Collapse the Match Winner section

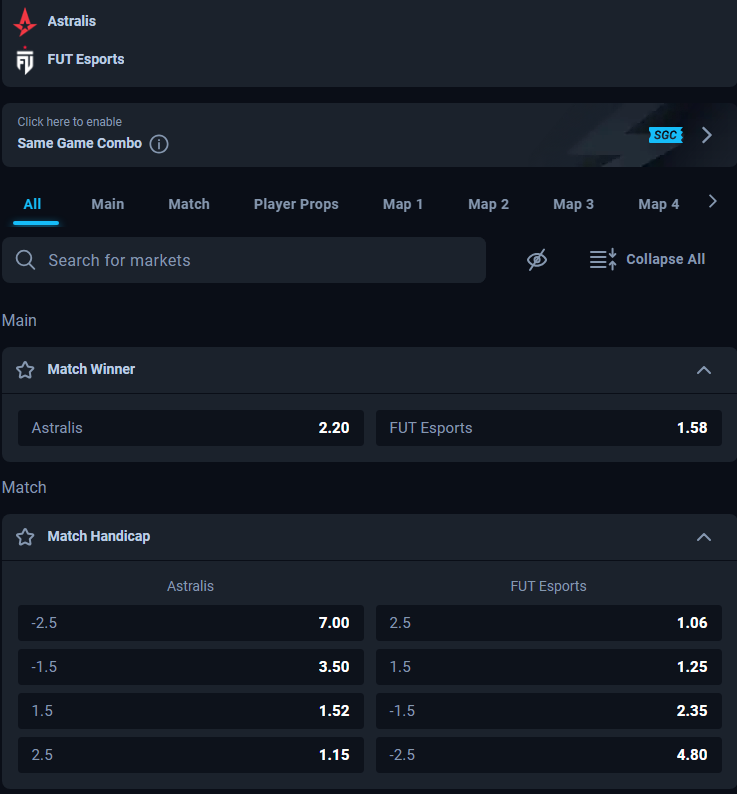pos(704,370)
